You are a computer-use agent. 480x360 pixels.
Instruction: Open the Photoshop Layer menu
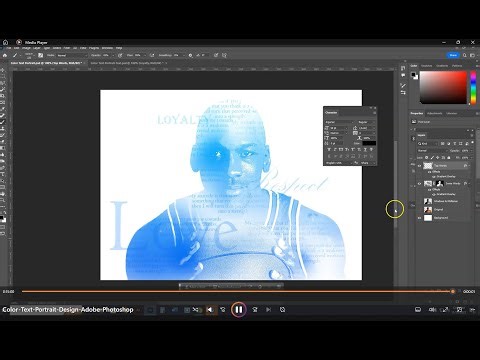coord(37,48)
